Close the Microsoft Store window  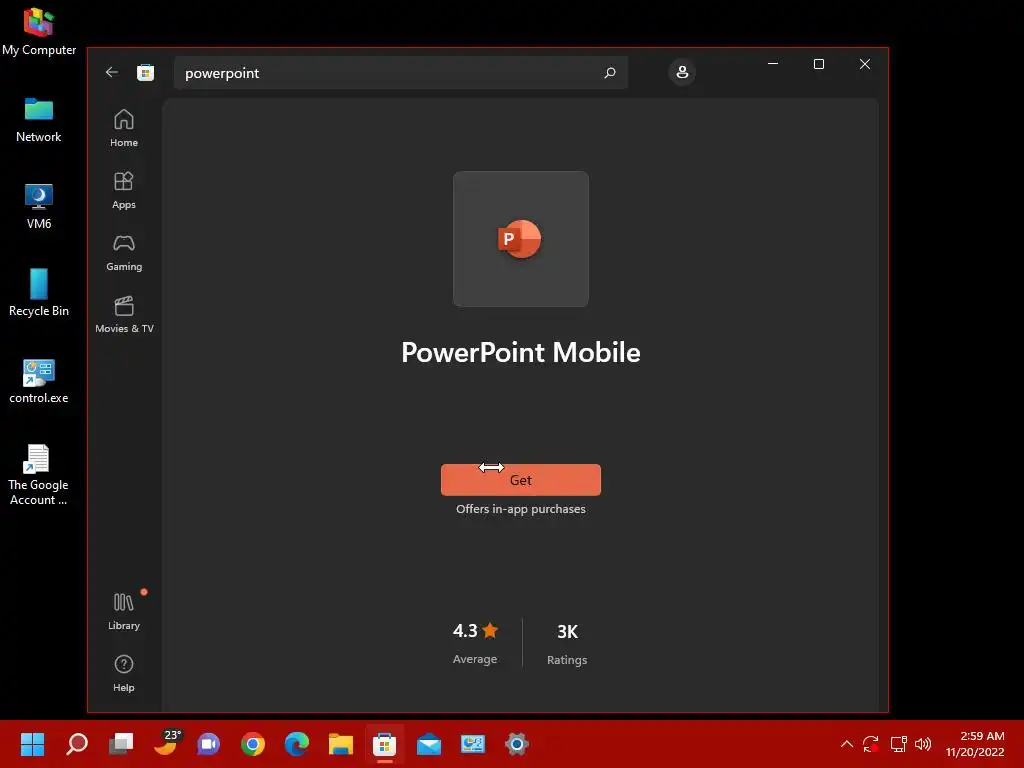pyautogui.click(x=865, y=64)
